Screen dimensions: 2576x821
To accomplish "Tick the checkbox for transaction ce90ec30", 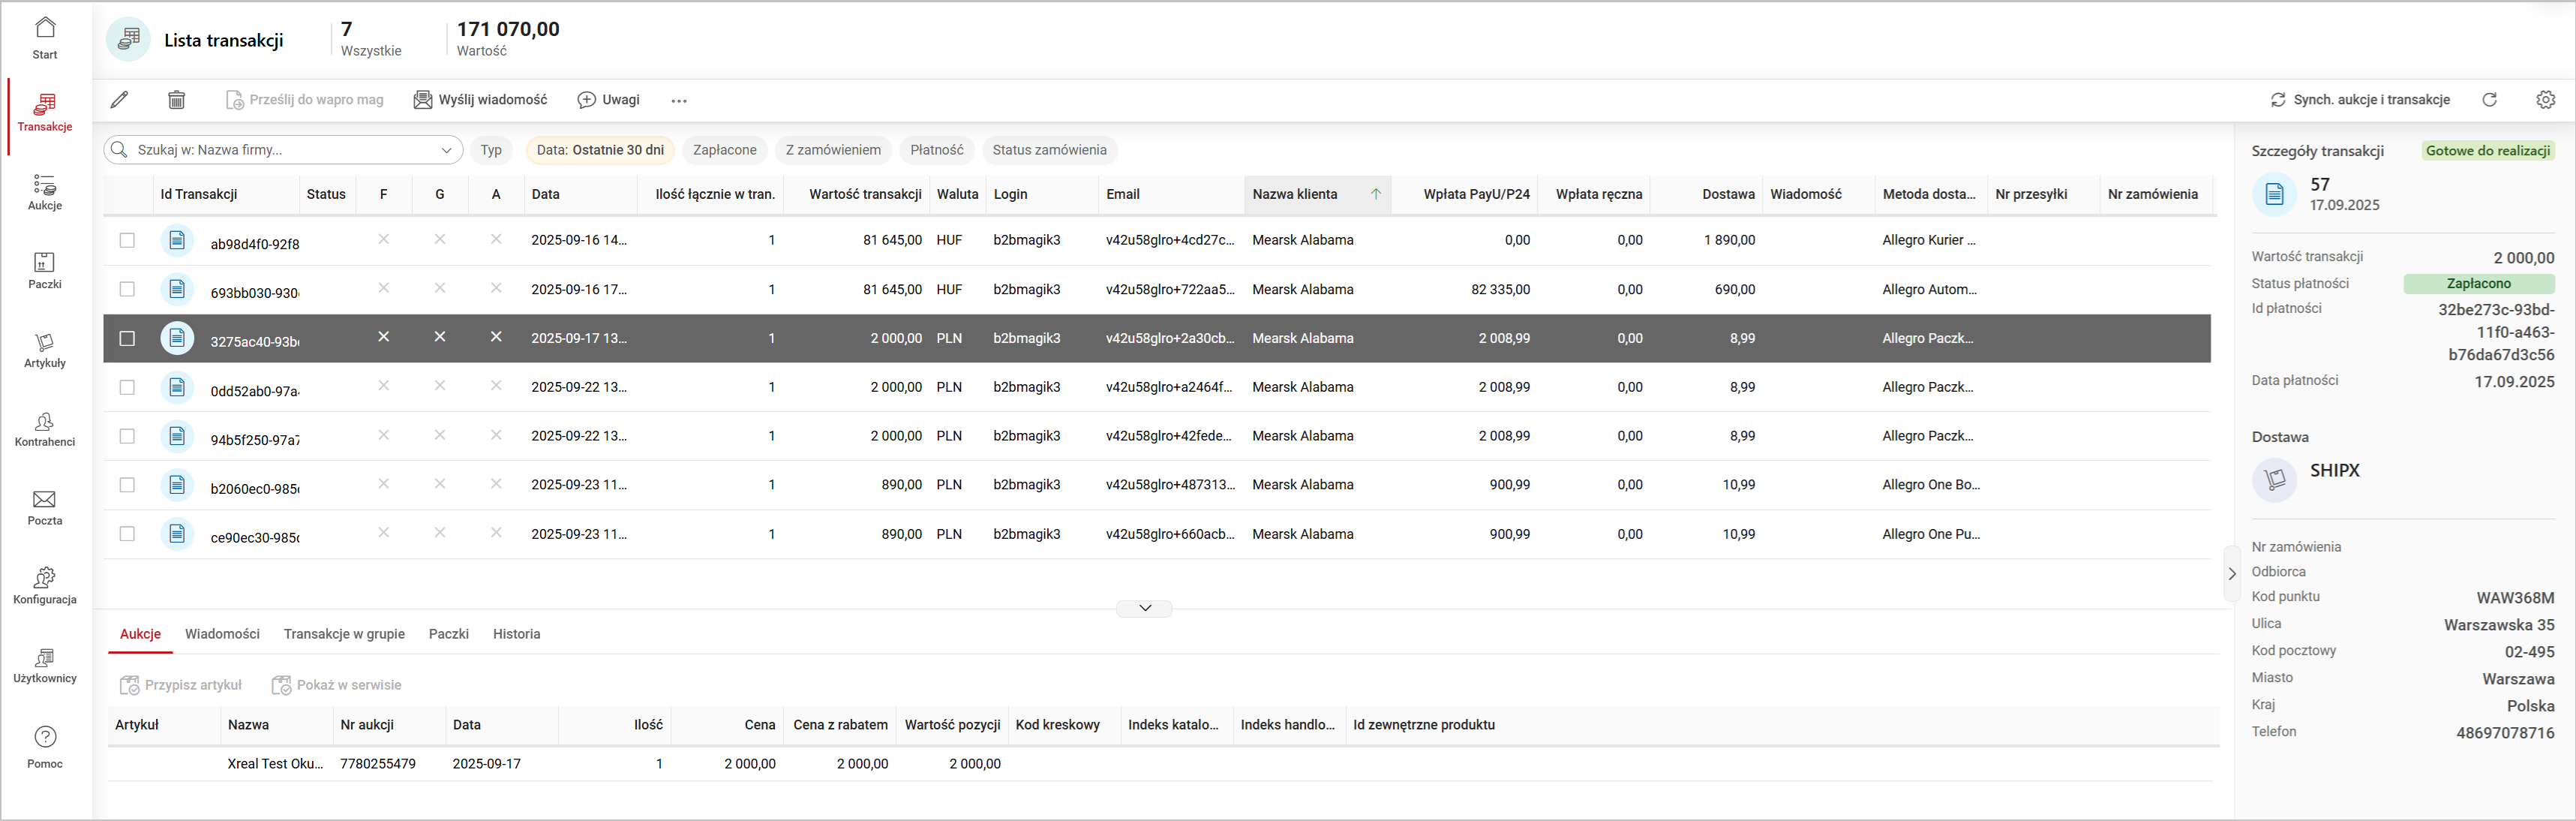I will pos(127,534).
